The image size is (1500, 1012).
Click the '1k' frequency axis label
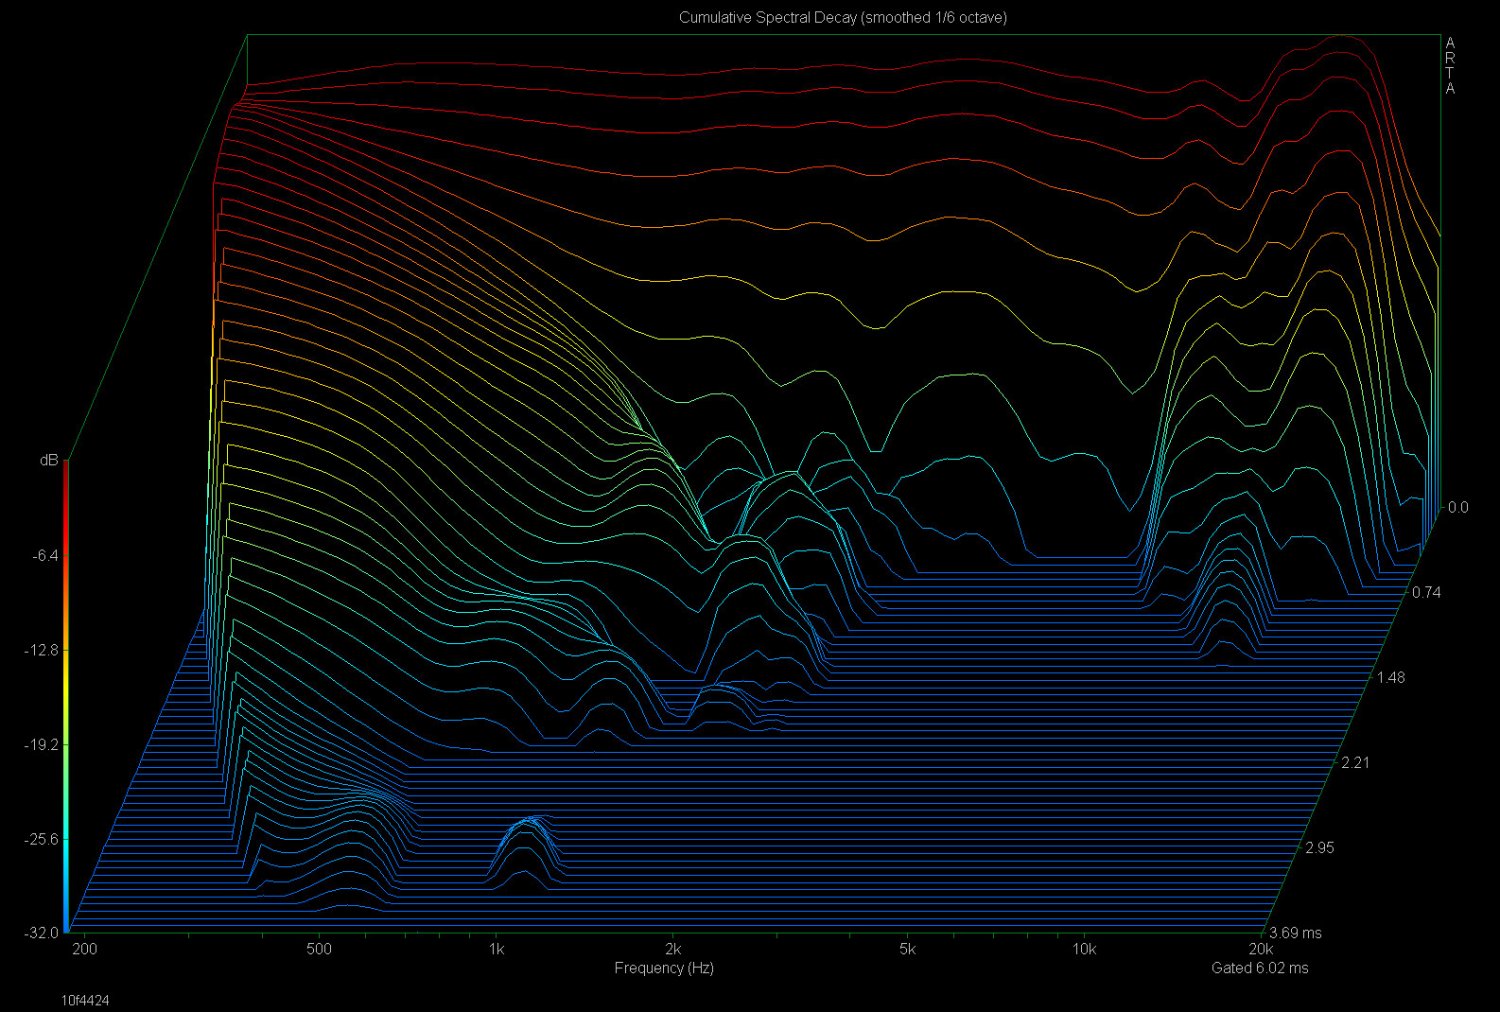coord(496,949)
